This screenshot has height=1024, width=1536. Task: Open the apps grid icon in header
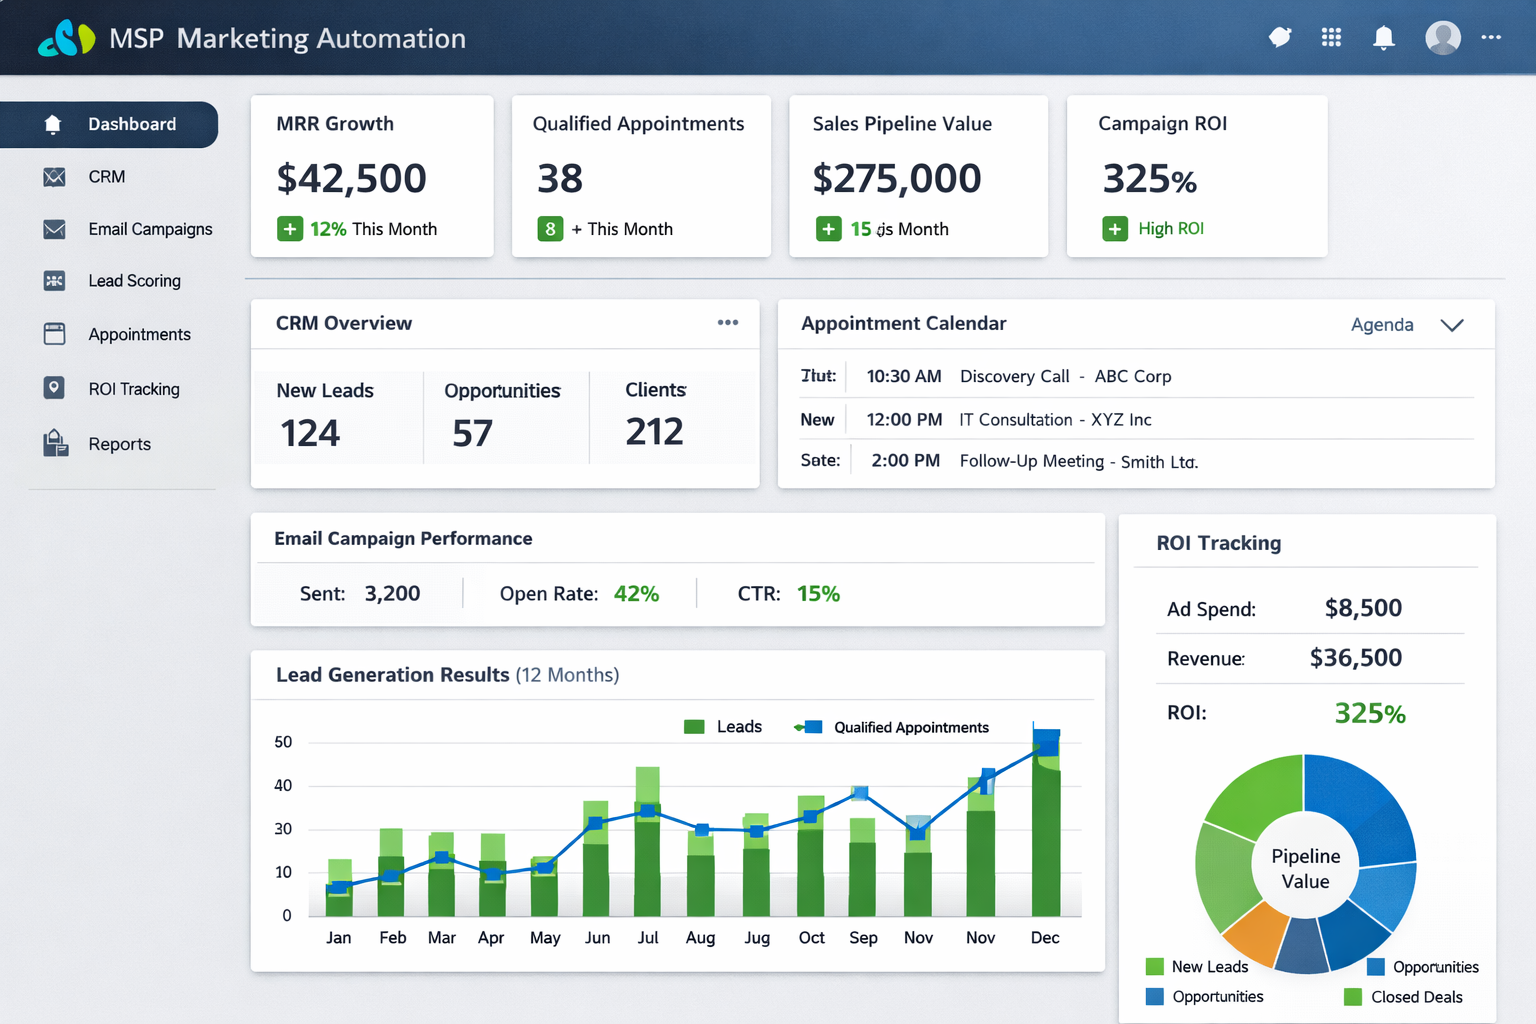click(x=1331, y=37)
